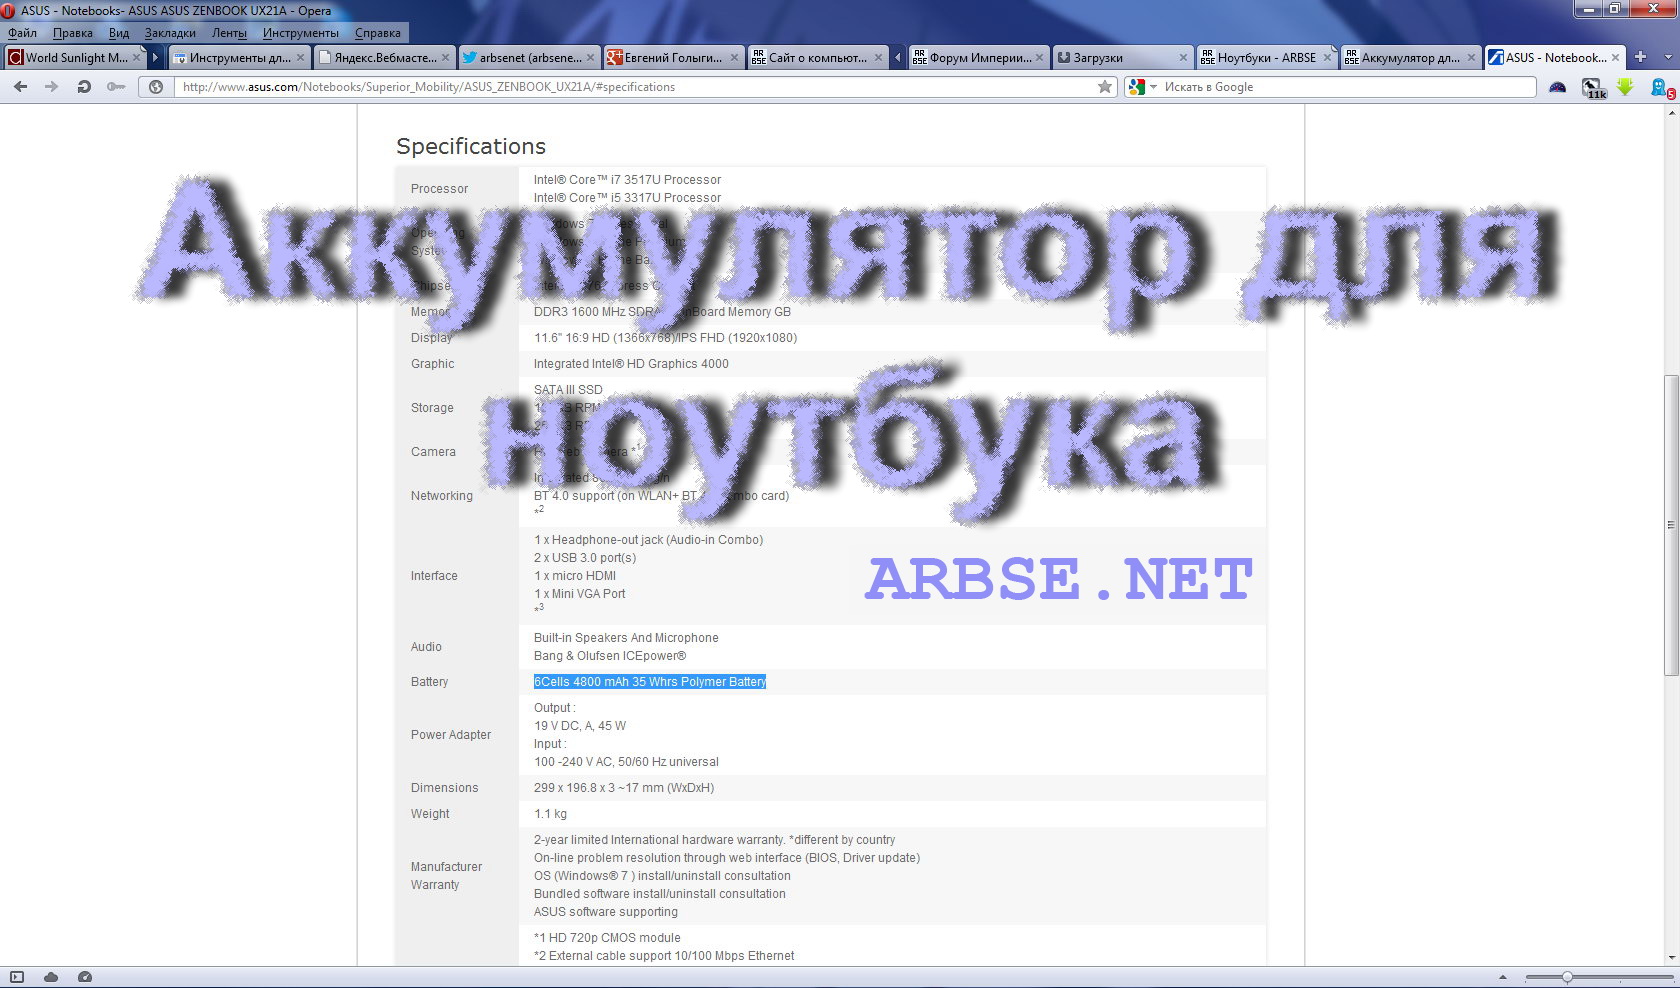The height and width of the screenshot is (988, 1680).
Task: Adjust the zoom slider in status bar
Action: (x=1567, y=977)
